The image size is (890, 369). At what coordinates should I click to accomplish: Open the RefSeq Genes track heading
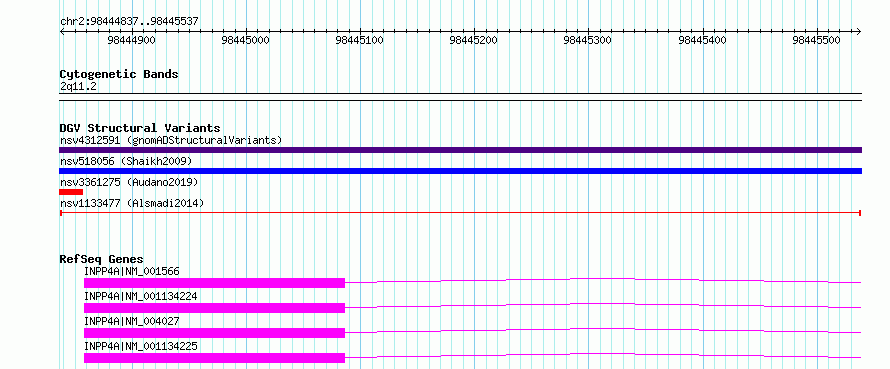102,259
